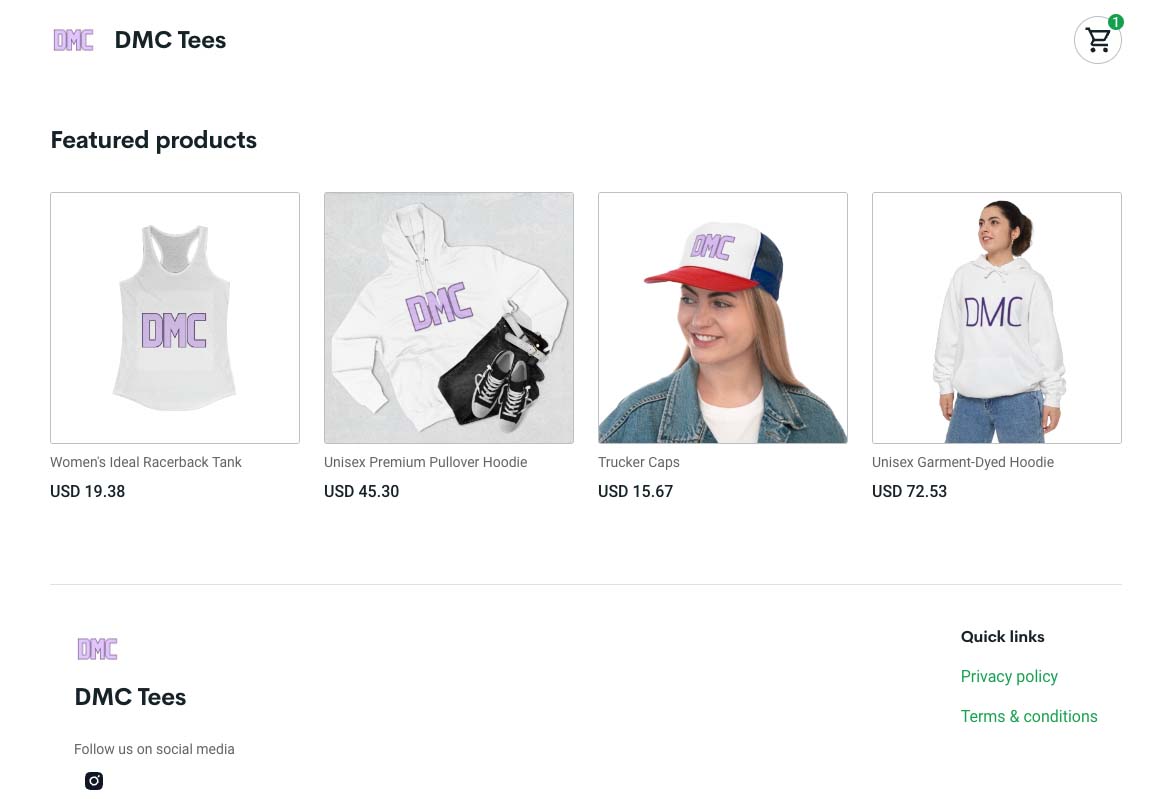1164x799 pixels.
Task: Click the cart item count badge
Action: pos(1115,22)
